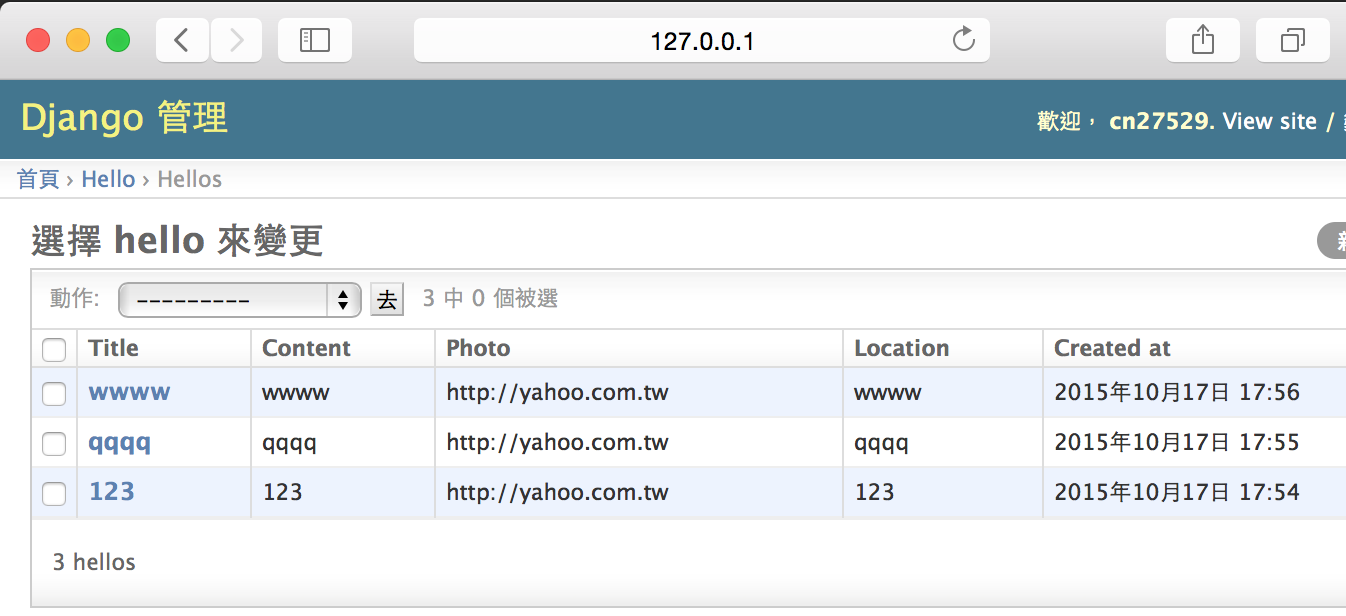Click the yellow minimize window button

tap(78, 40)
